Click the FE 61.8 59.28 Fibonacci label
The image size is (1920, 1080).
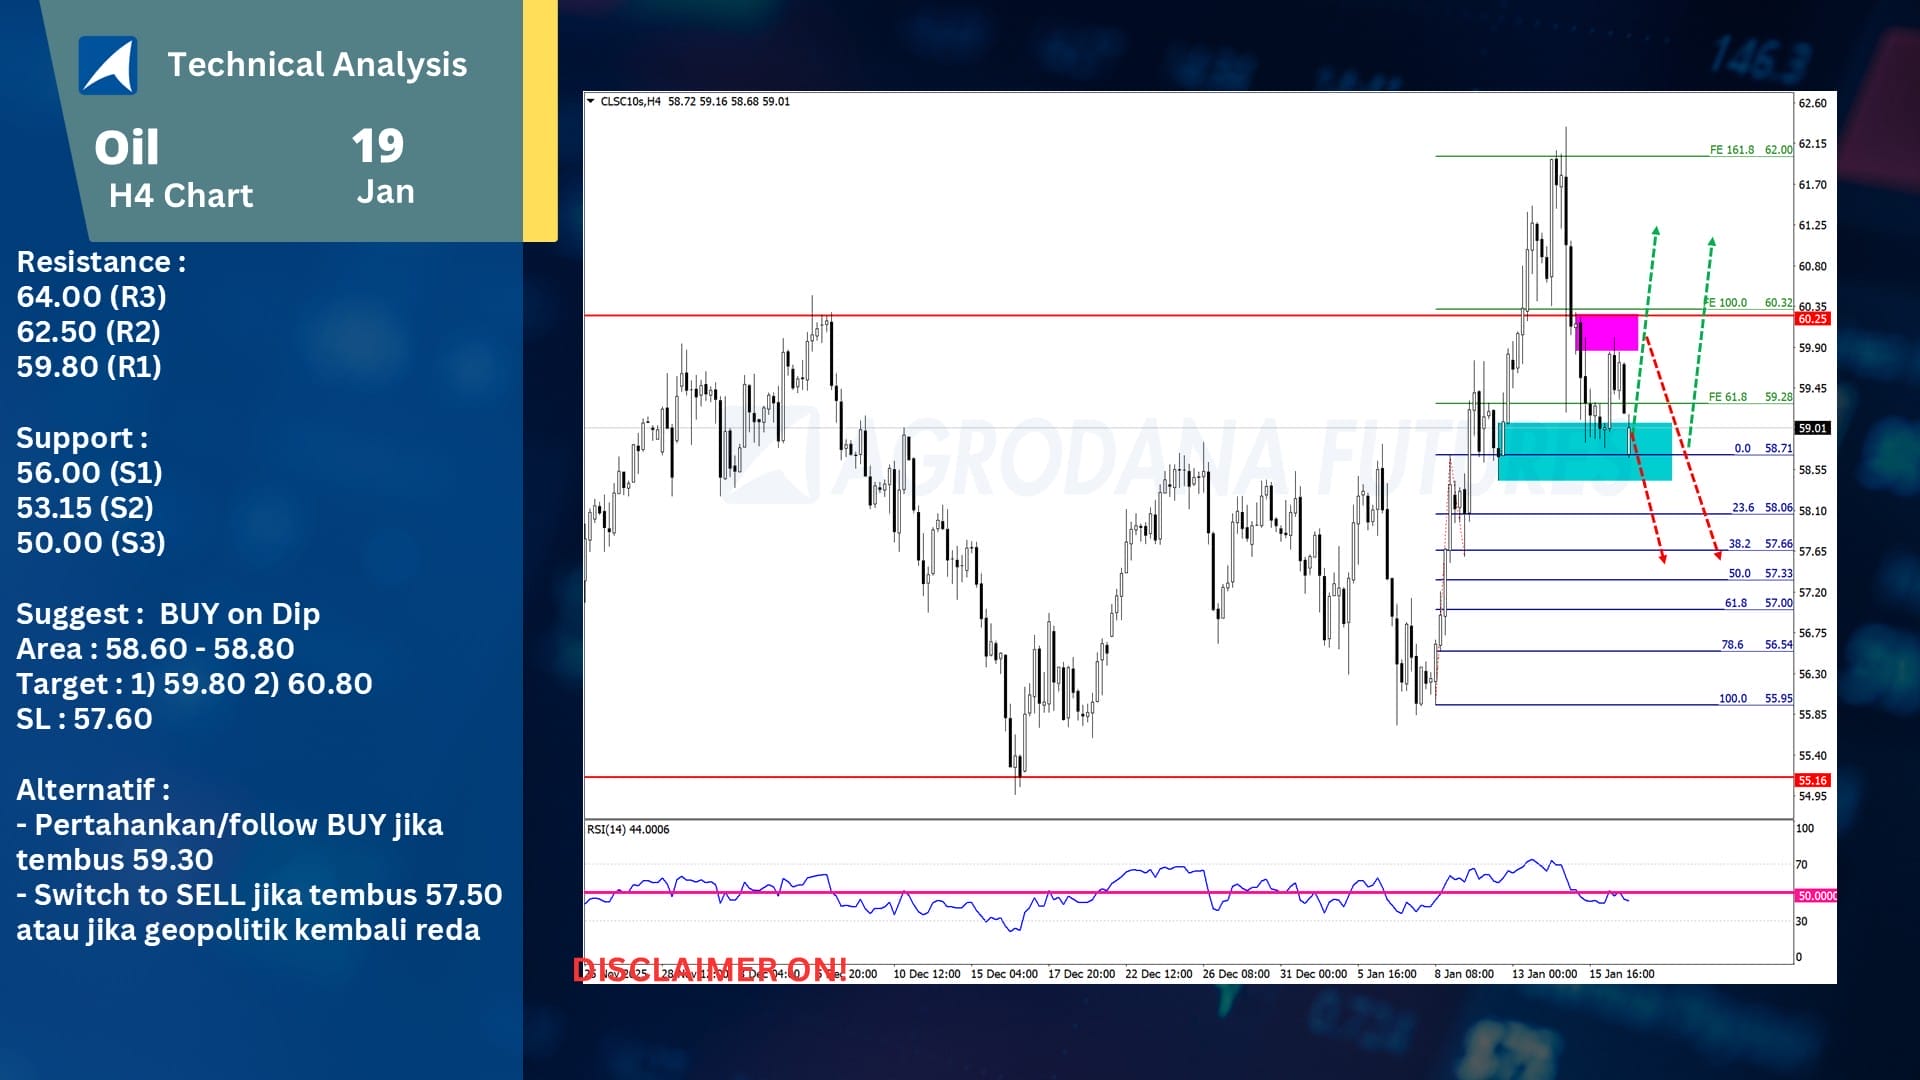1750,397
